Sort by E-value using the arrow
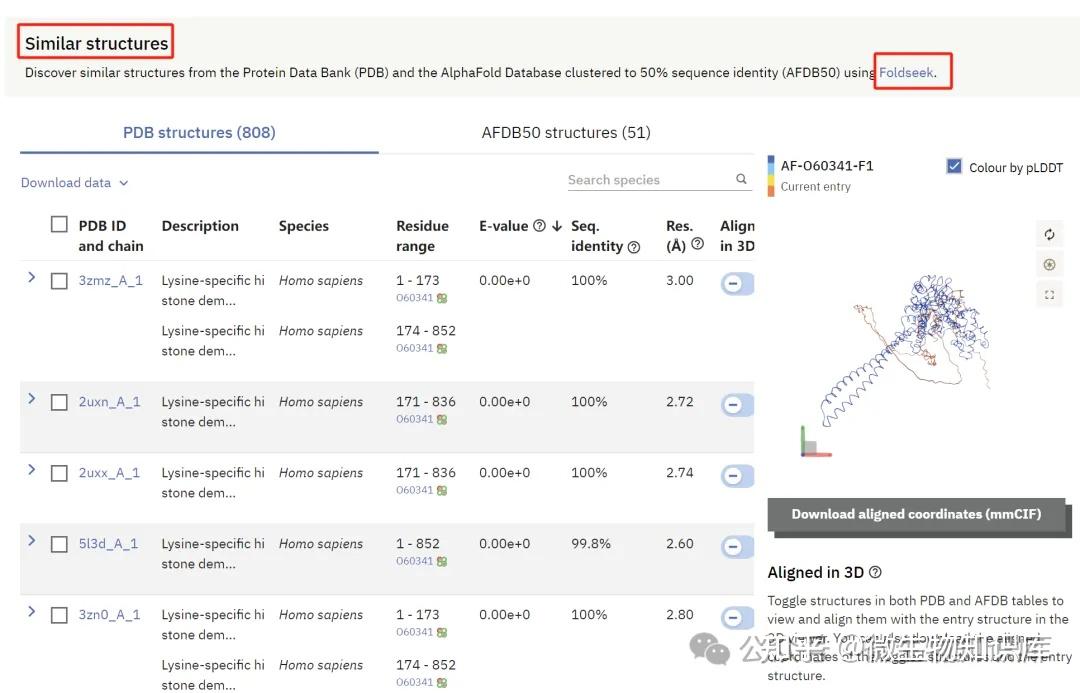The width and height of the screenshot is (1080, 693). (557, 226)
